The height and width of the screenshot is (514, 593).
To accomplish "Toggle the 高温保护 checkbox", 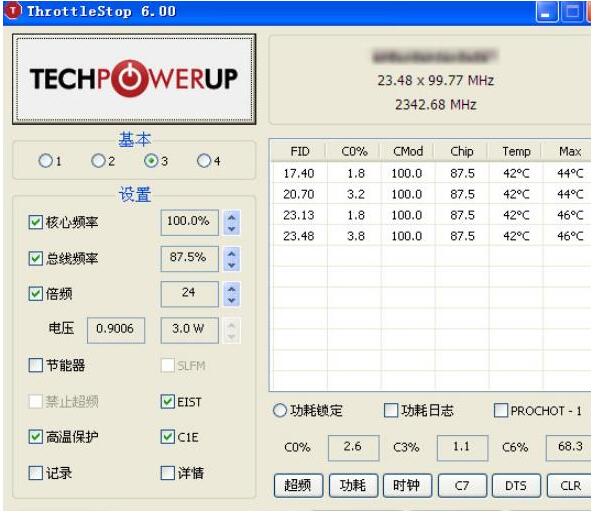I will (x=36, y=437).
